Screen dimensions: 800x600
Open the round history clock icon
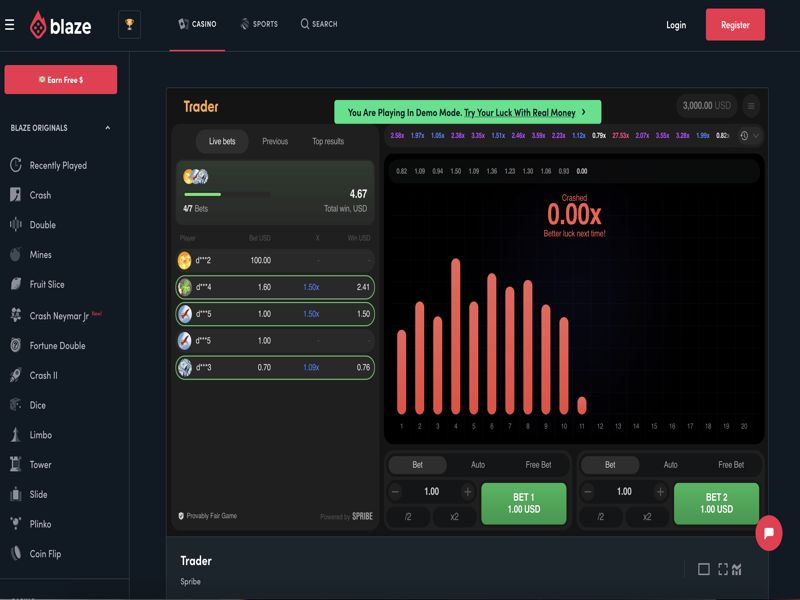tap(744, 136)
